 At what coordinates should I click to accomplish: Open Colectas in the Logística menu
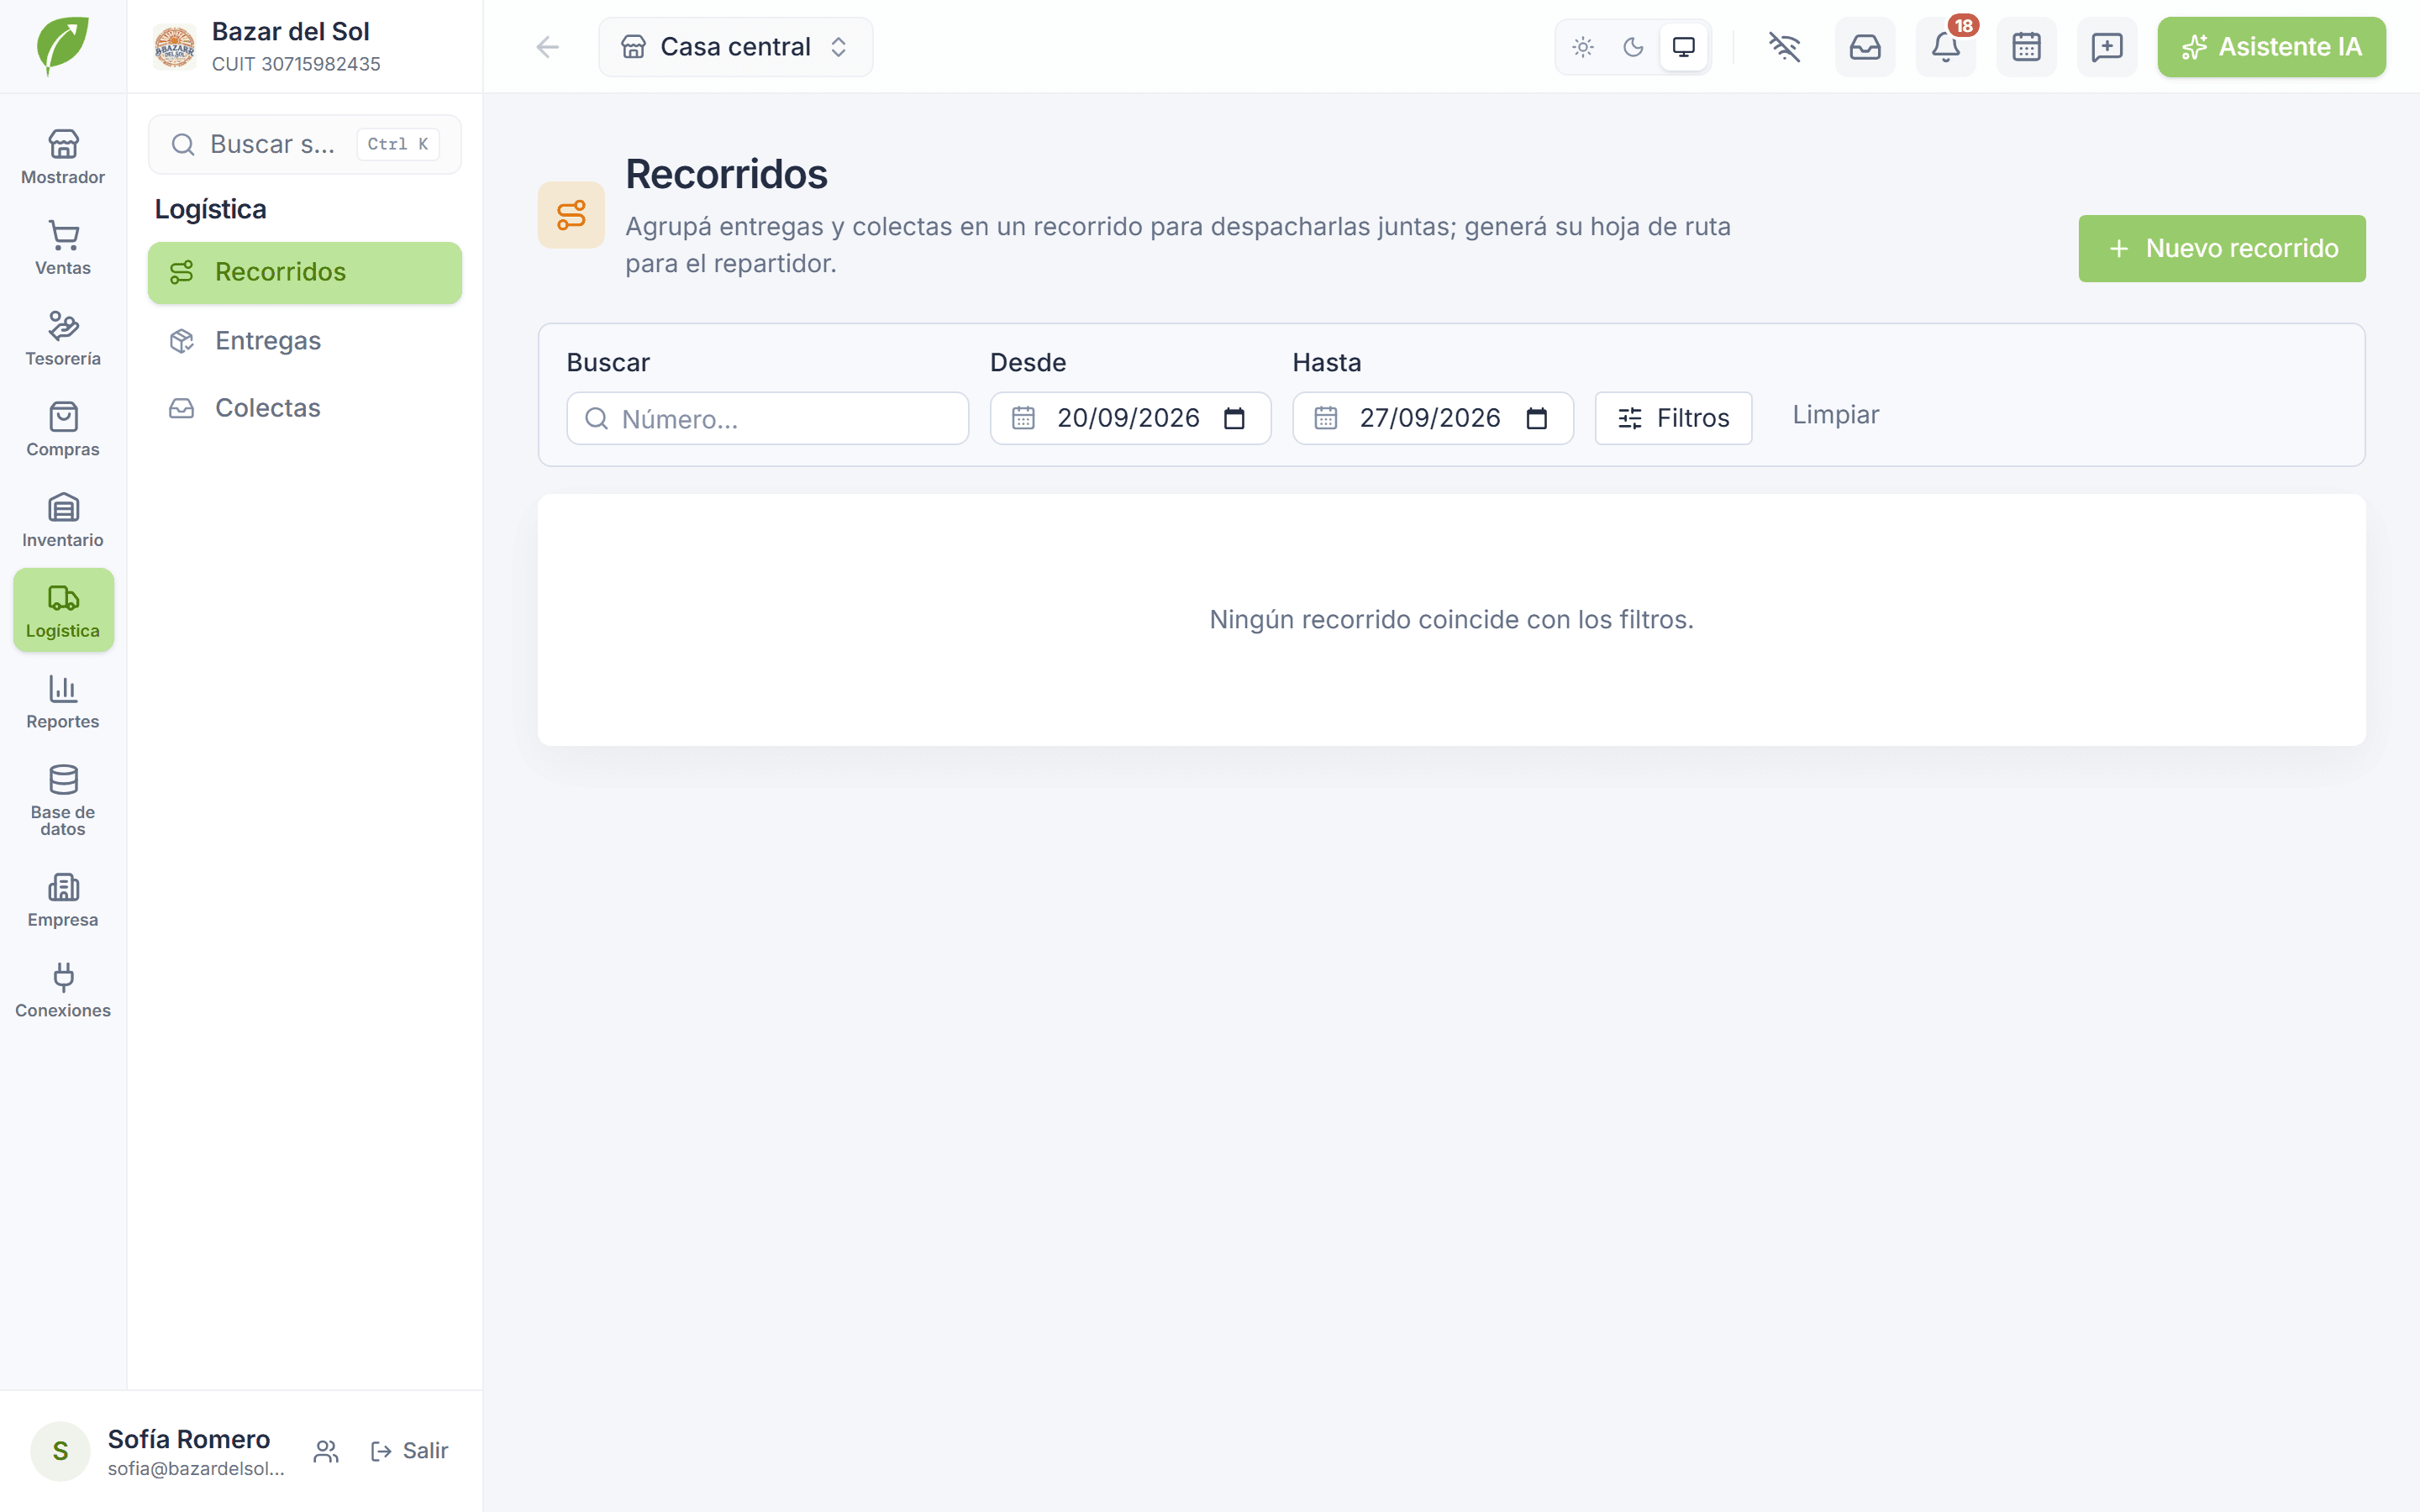[305, 408]
